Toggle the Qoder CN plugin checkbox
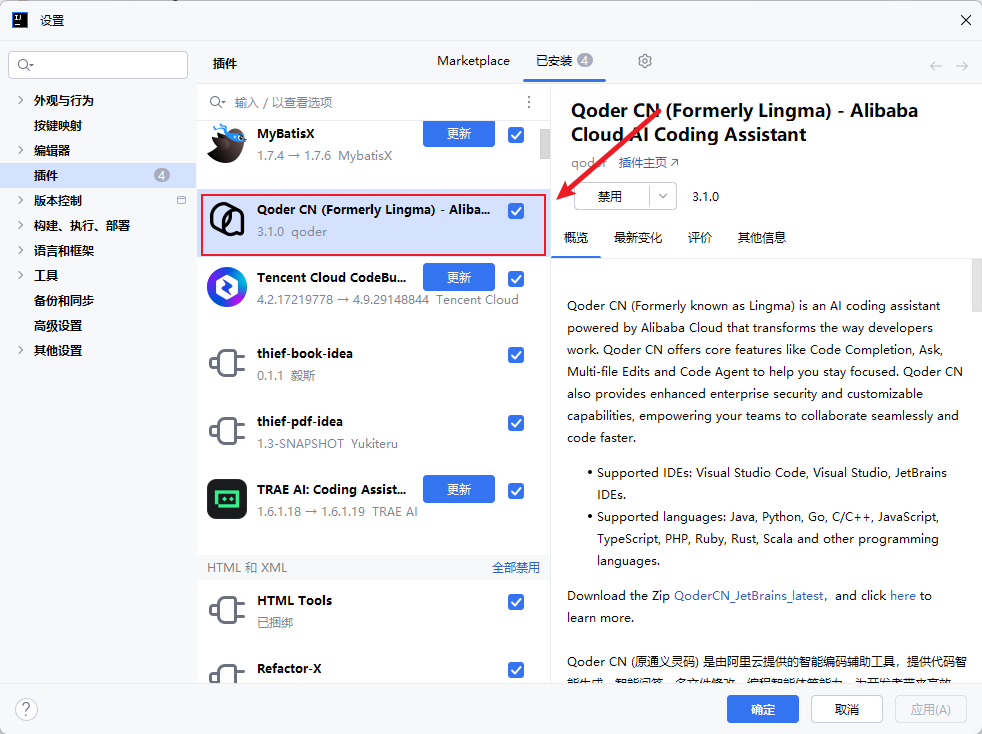This screenshot has height=734, width=982. pos(516,211)
